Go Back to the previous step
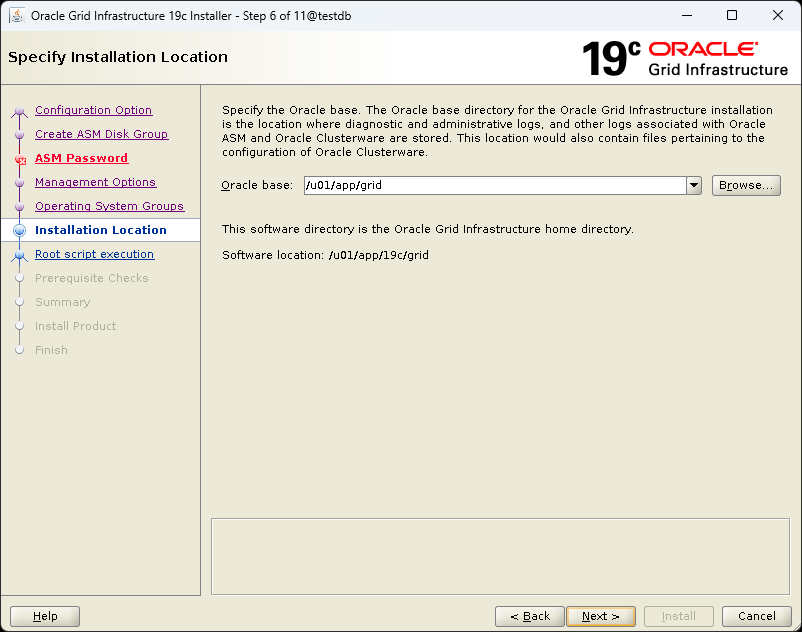This screenshot has width=802, height=632. [x=530, y=616]
